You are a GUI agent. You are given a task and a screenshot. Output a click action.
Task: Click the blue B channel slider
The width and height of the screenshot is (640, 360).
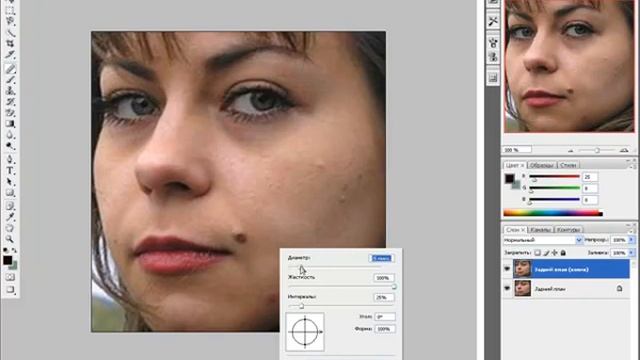point(555,200)
